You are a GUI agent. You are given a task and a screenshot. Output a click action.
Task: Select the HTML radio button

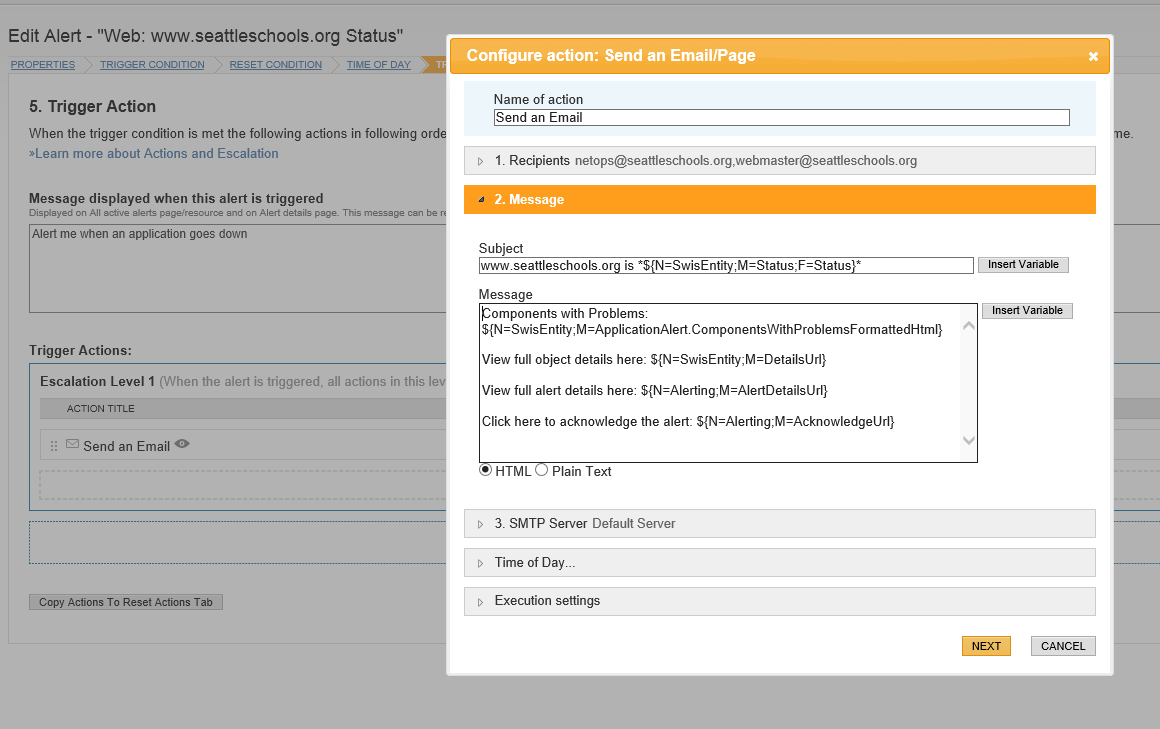pyautogui.click(x=486, y=470)
